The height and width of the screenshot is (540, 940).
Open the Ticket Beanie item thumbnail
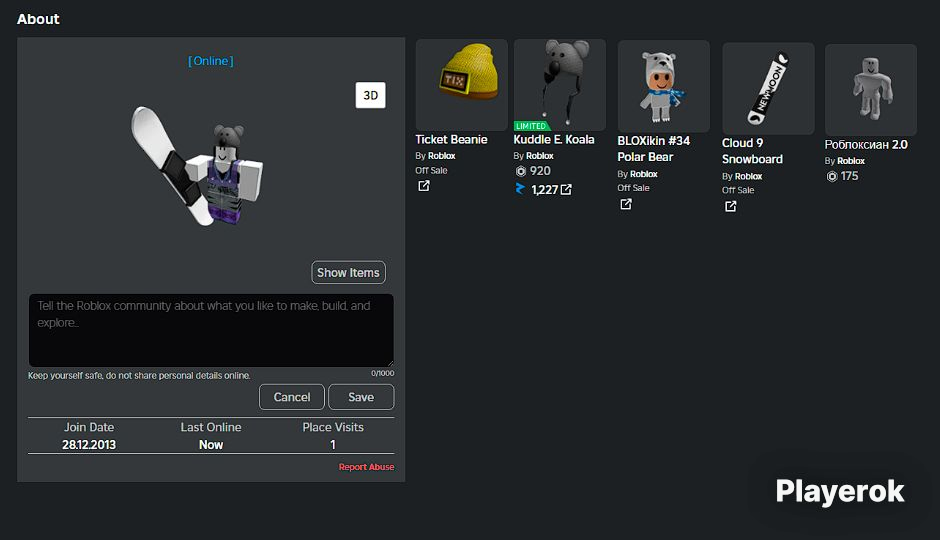coord(462,85)
